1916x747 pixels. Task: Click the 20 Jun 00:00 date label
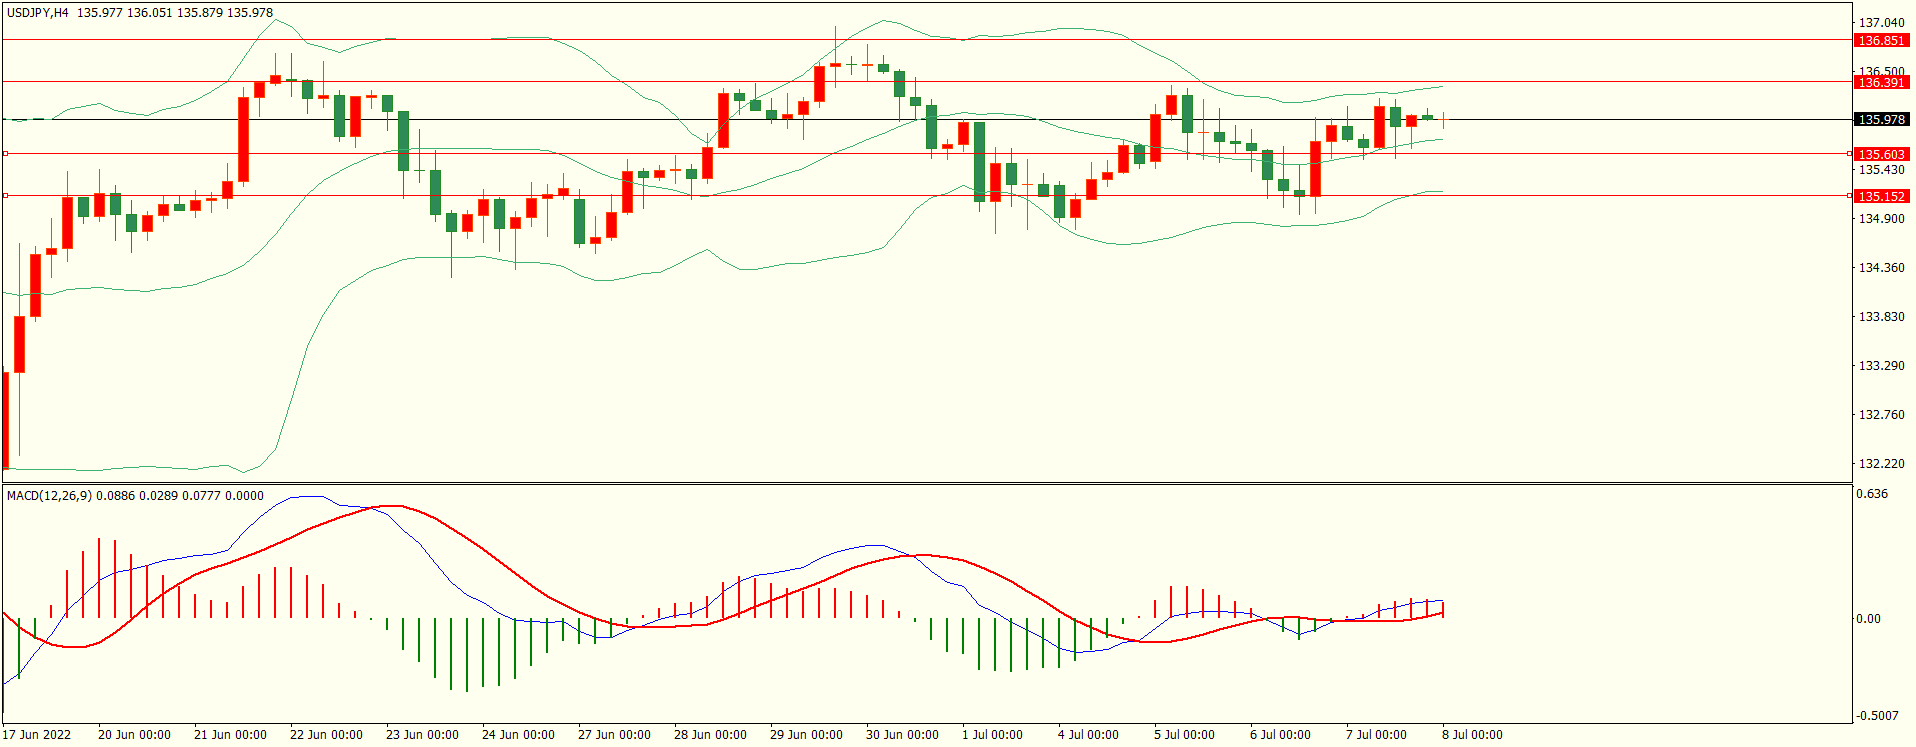134,735
